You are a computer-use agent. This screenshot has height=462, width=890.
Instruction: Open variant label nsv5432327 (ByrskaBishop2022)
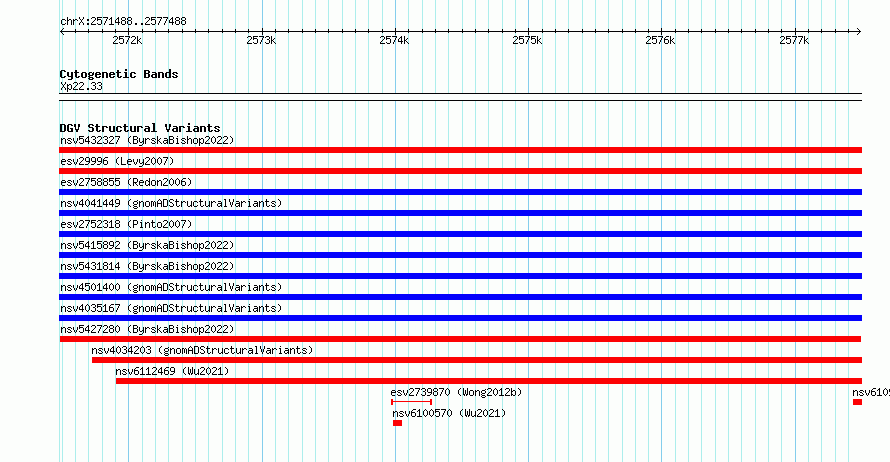(x=147, y=140)
